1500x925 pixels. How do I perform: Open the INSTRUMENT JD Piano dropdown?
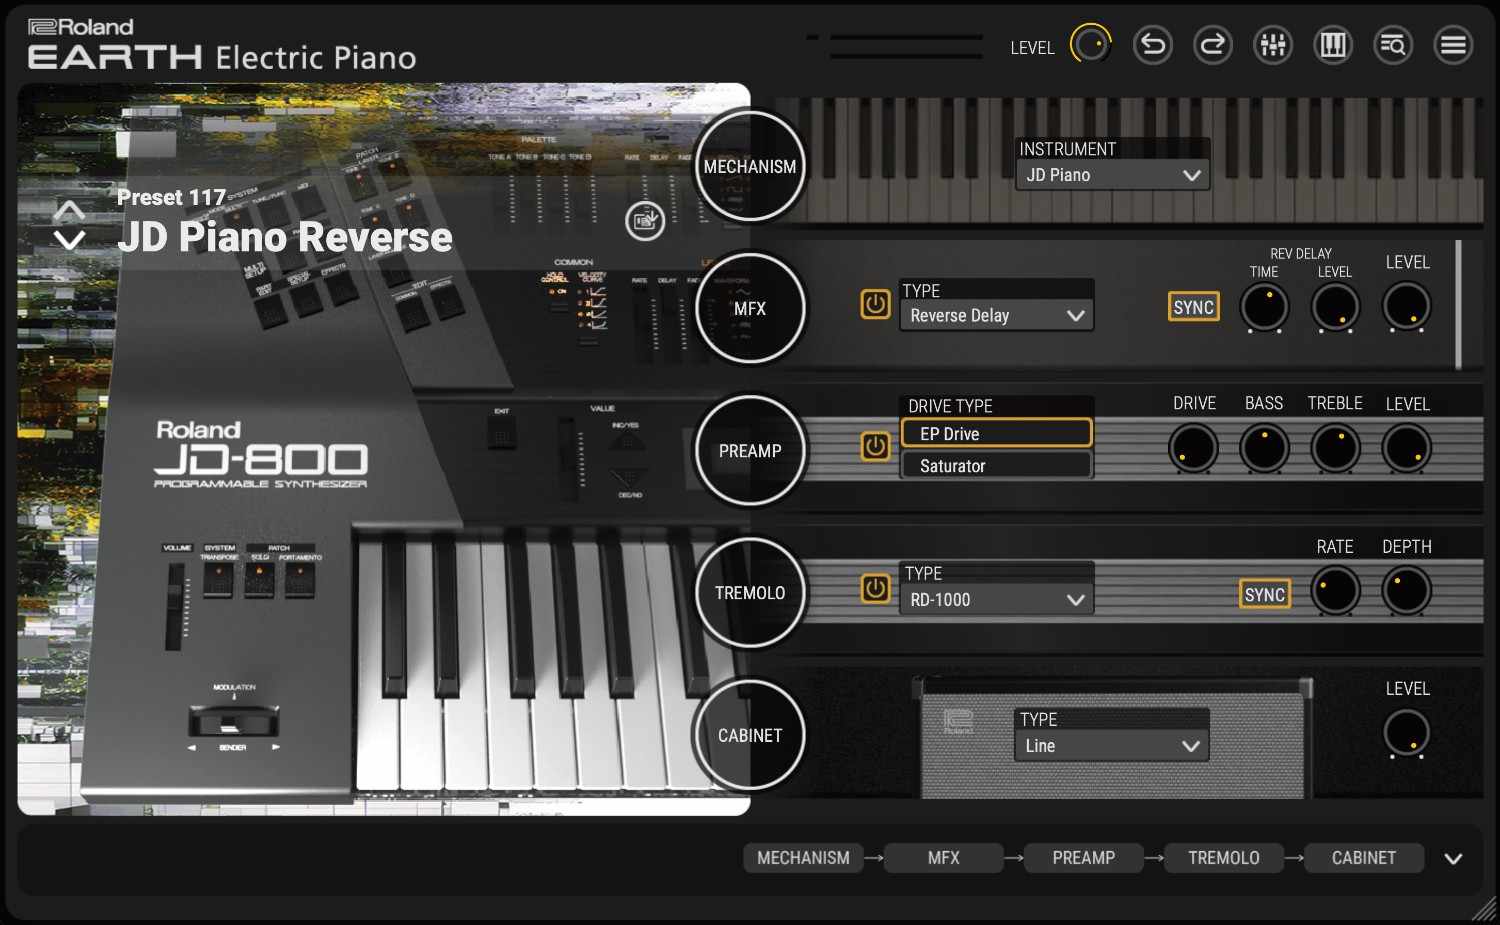point(1112,174)
